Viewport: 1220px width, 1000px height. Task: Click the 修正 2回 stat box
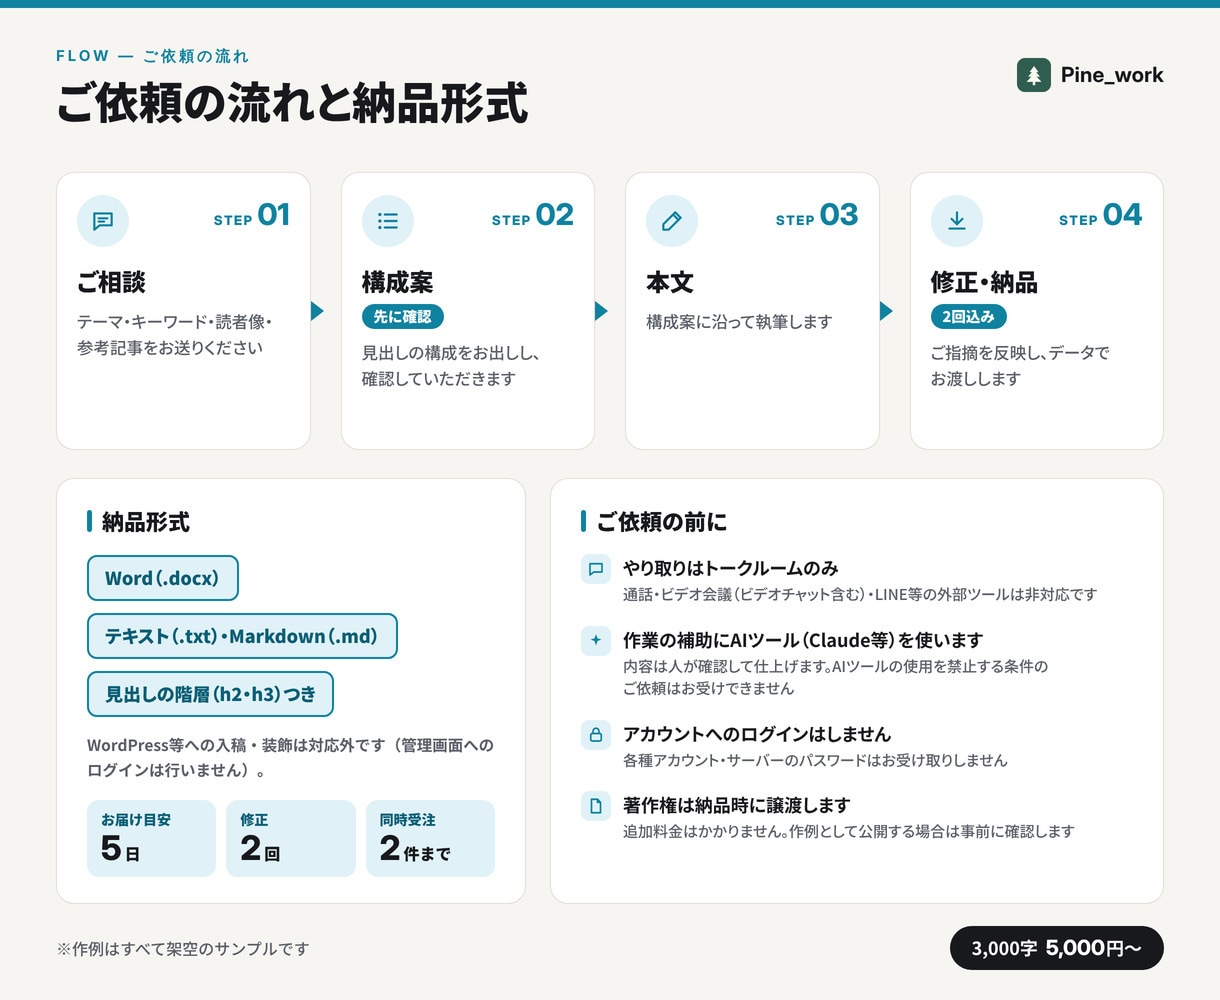(291, 838)
